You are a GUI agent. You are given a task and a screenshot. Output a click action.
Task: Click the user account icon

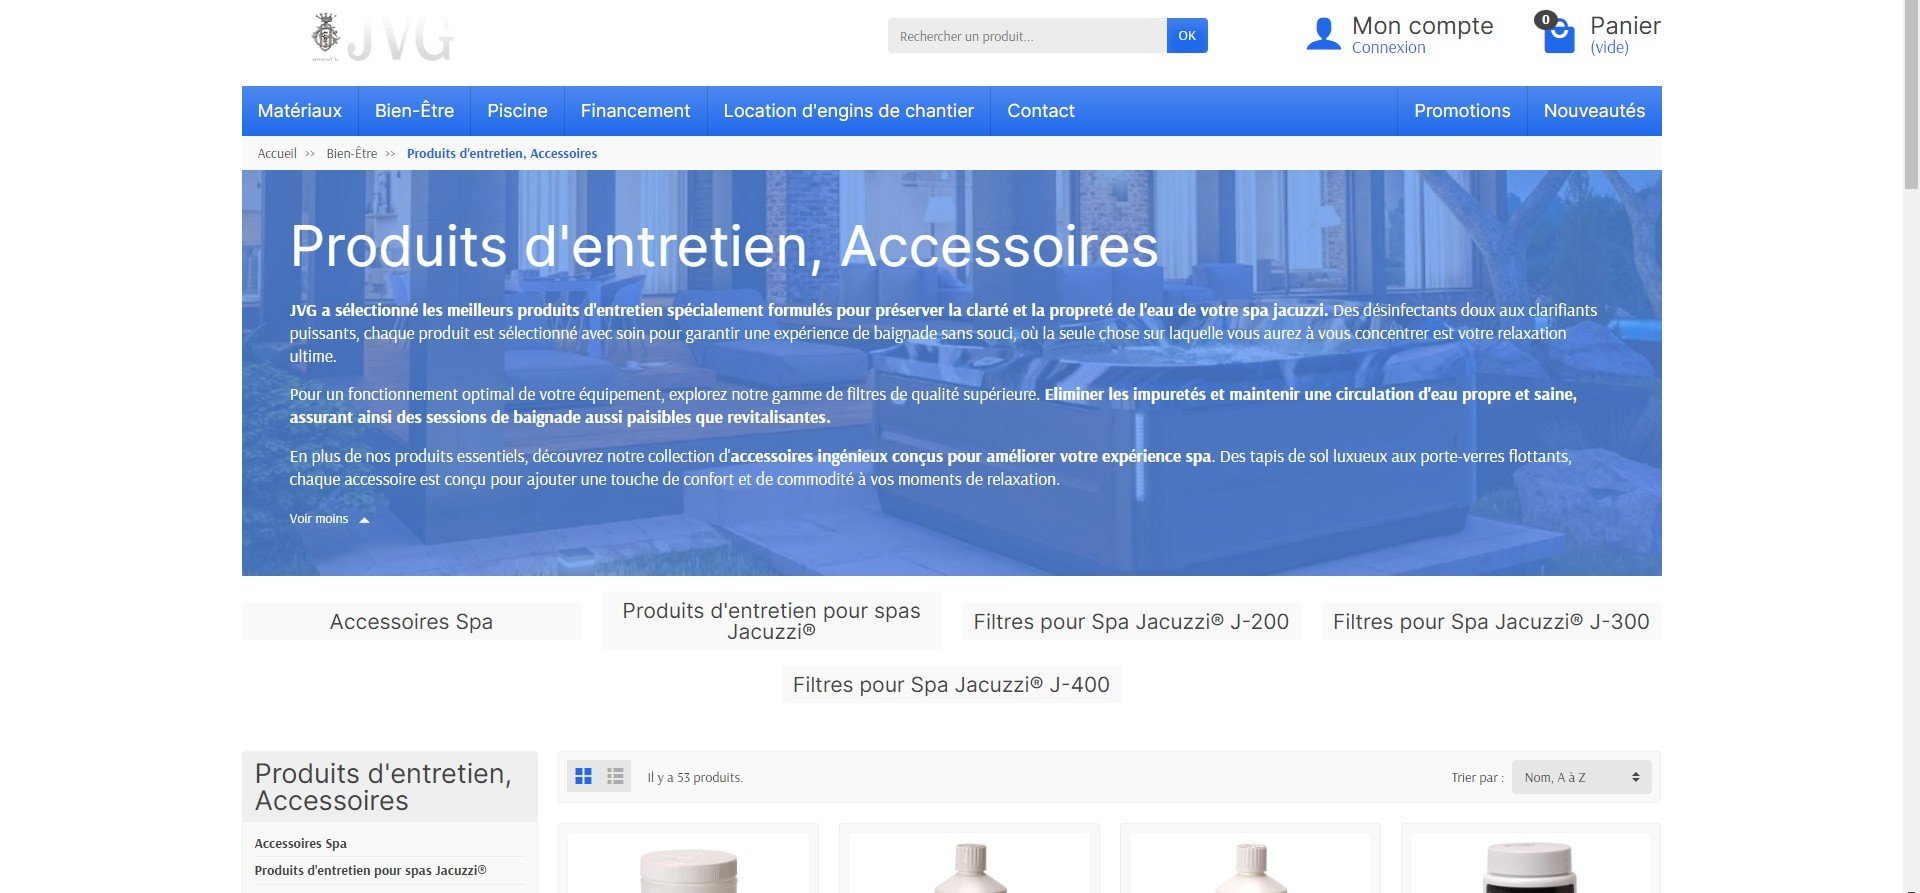click(1323, 34)
